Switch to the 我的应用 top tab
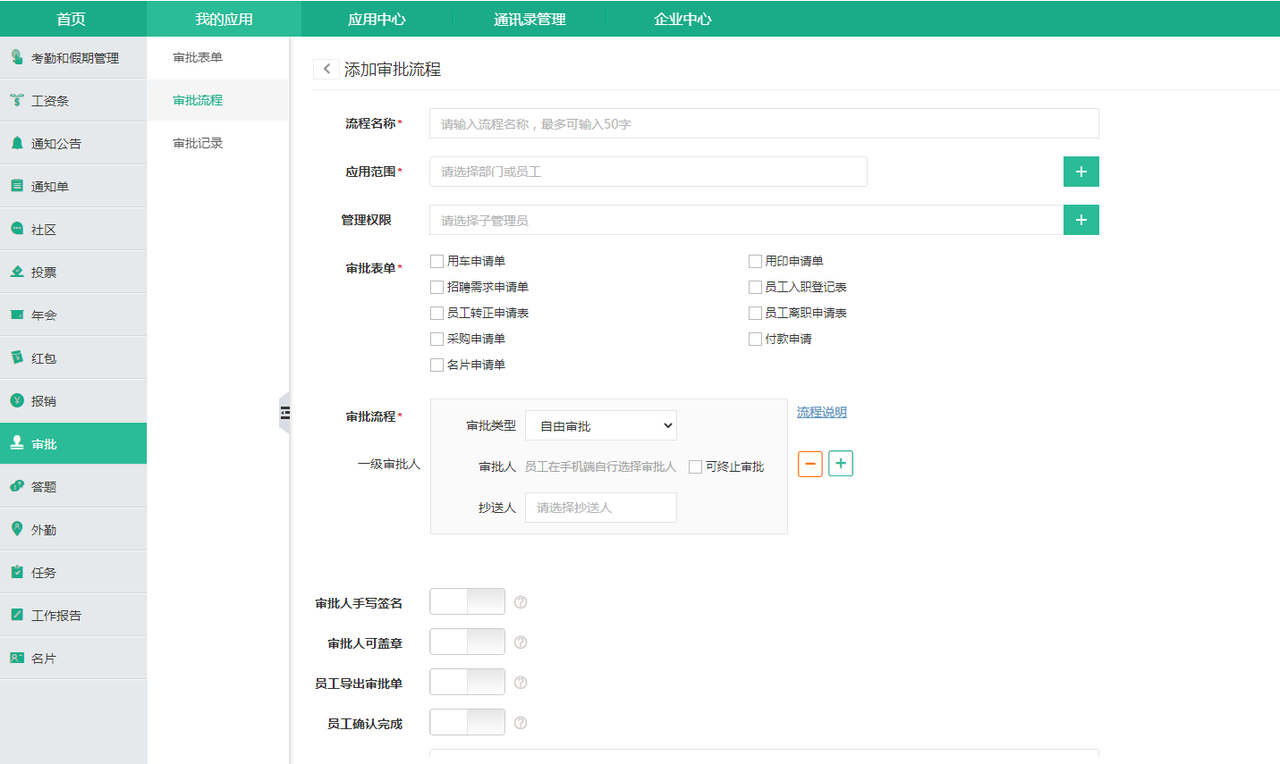Screen dimensions: 1280x764 click(x=224, y=19)
